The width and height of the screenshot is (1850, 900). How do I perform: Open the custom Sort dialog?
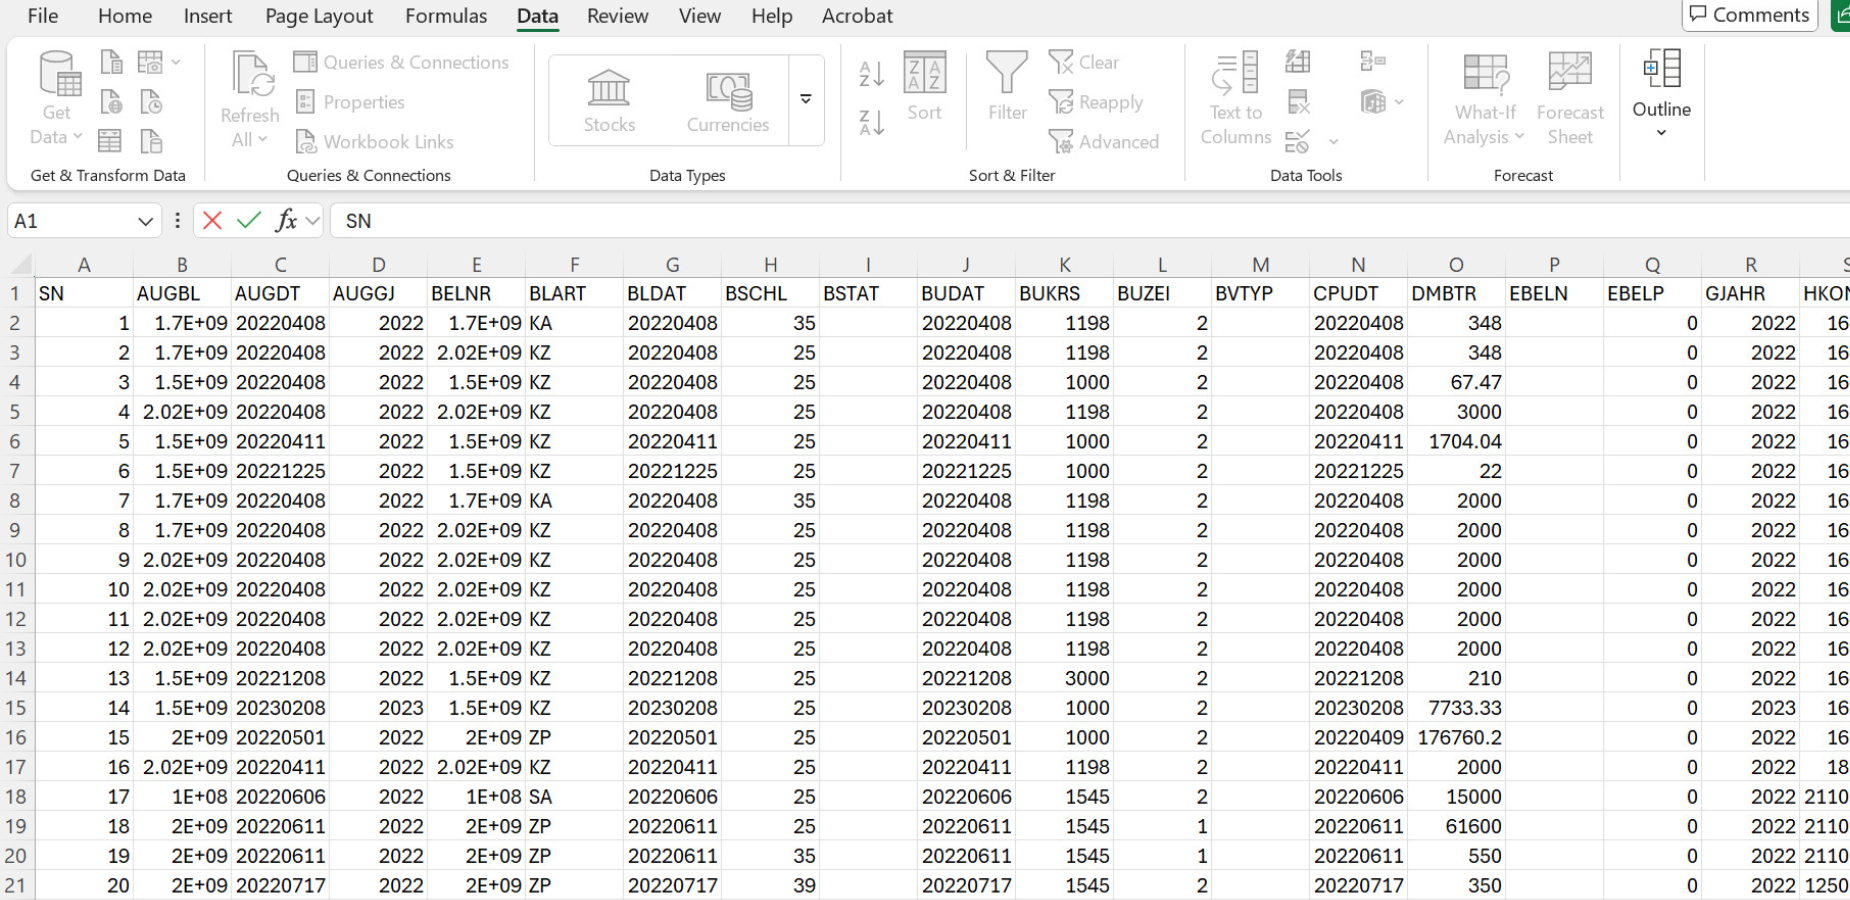924,86
